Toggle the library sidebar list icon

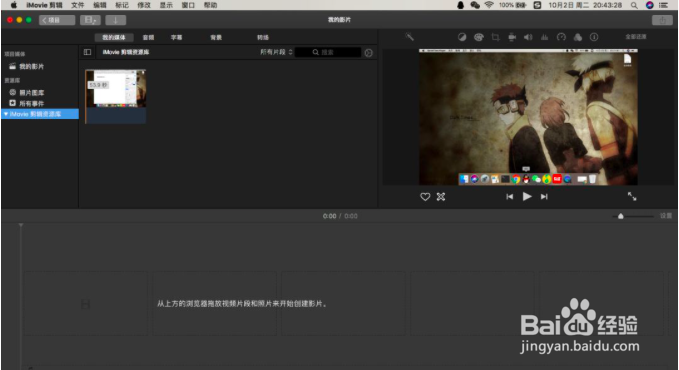point(87,52)
